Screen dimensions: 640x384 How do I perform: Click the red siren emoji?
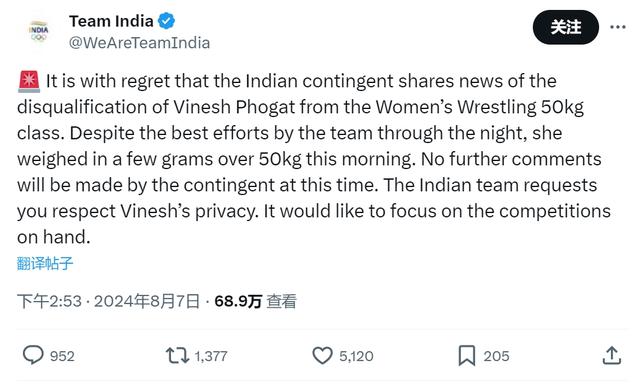pos(29,81)
